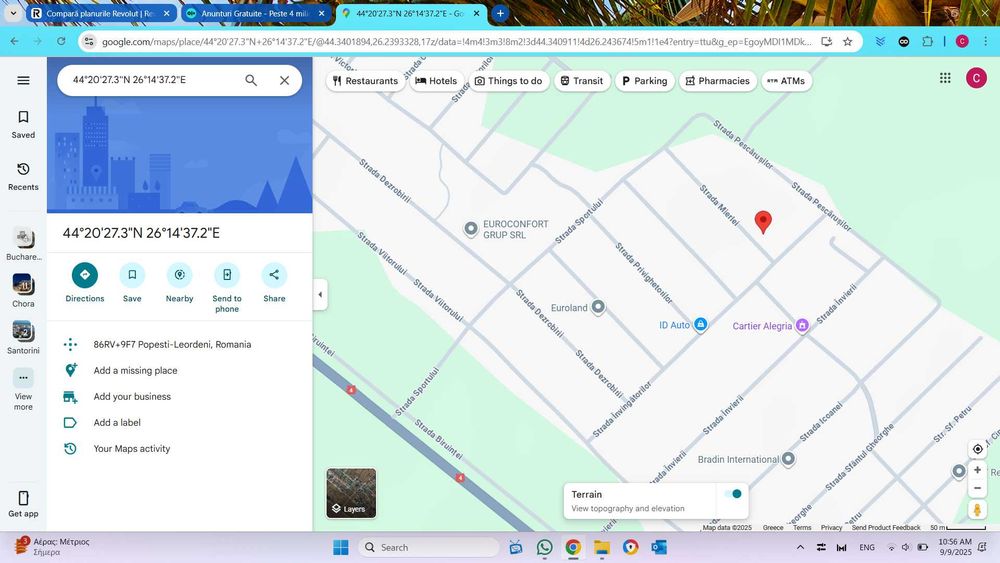Open WhatsApp from the taskbar
The width and height of the screenshot is (1000, 563).
[x=545, y=547]
